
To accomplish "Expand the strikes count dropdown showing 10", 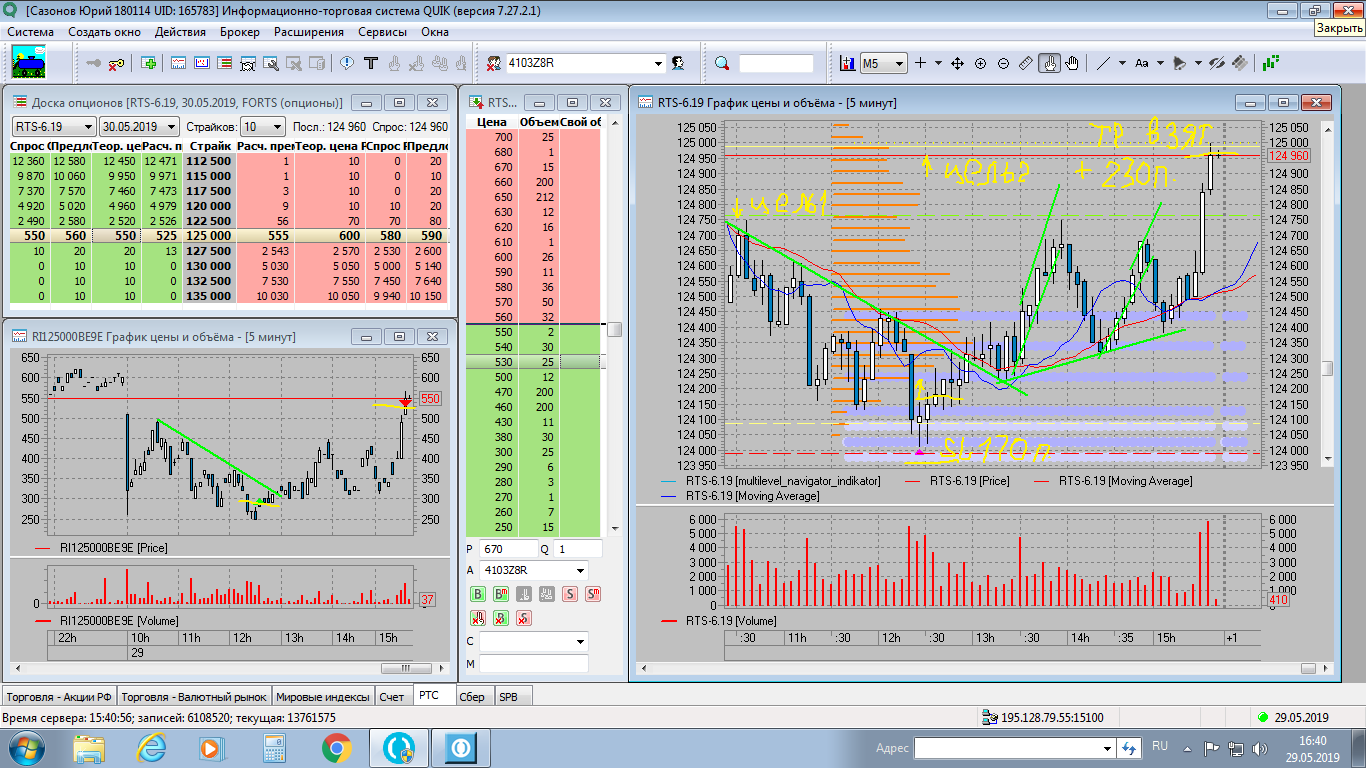I will tap(277, 127).
